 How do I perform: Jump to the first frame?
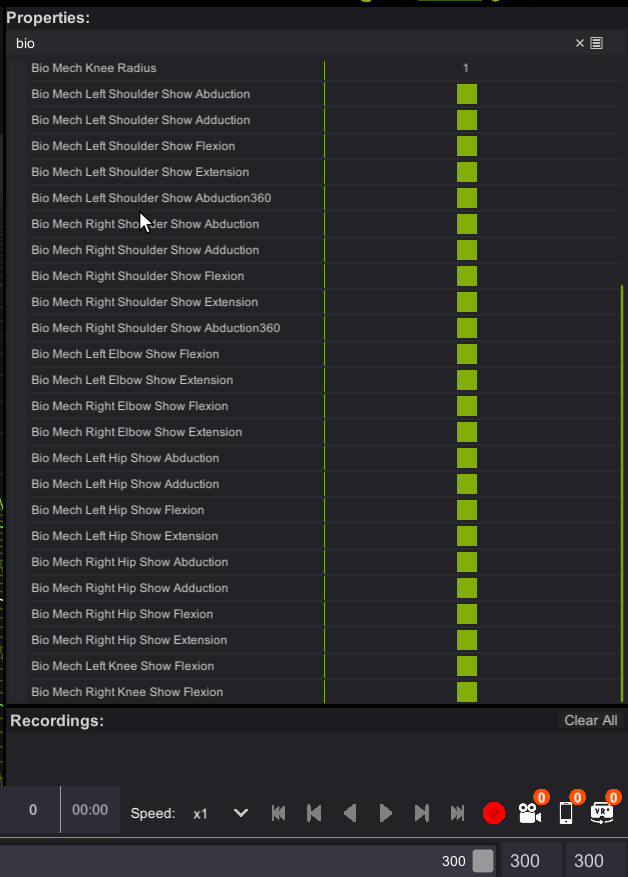279,813
